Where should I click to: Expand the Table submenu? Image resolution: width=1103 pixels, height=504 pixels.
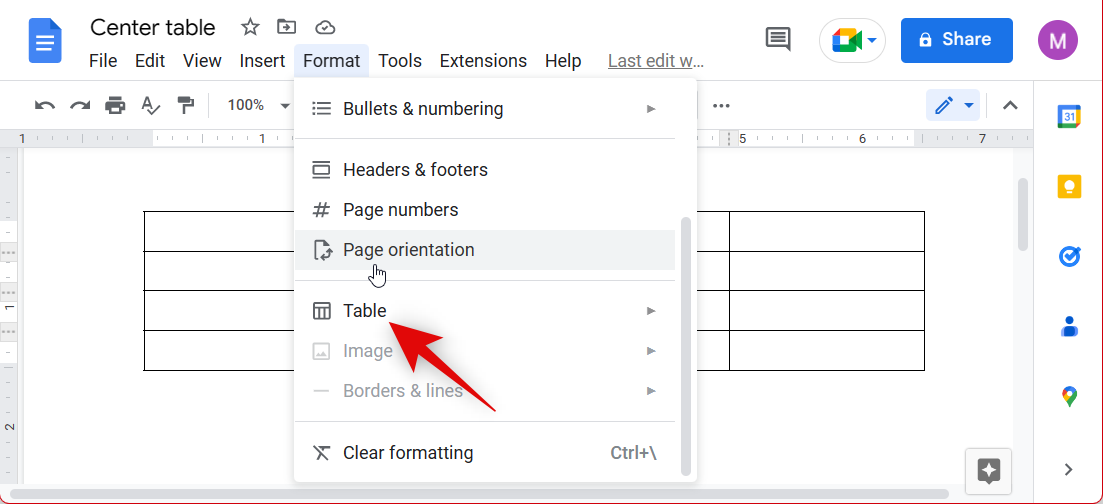tap(485, 311)
